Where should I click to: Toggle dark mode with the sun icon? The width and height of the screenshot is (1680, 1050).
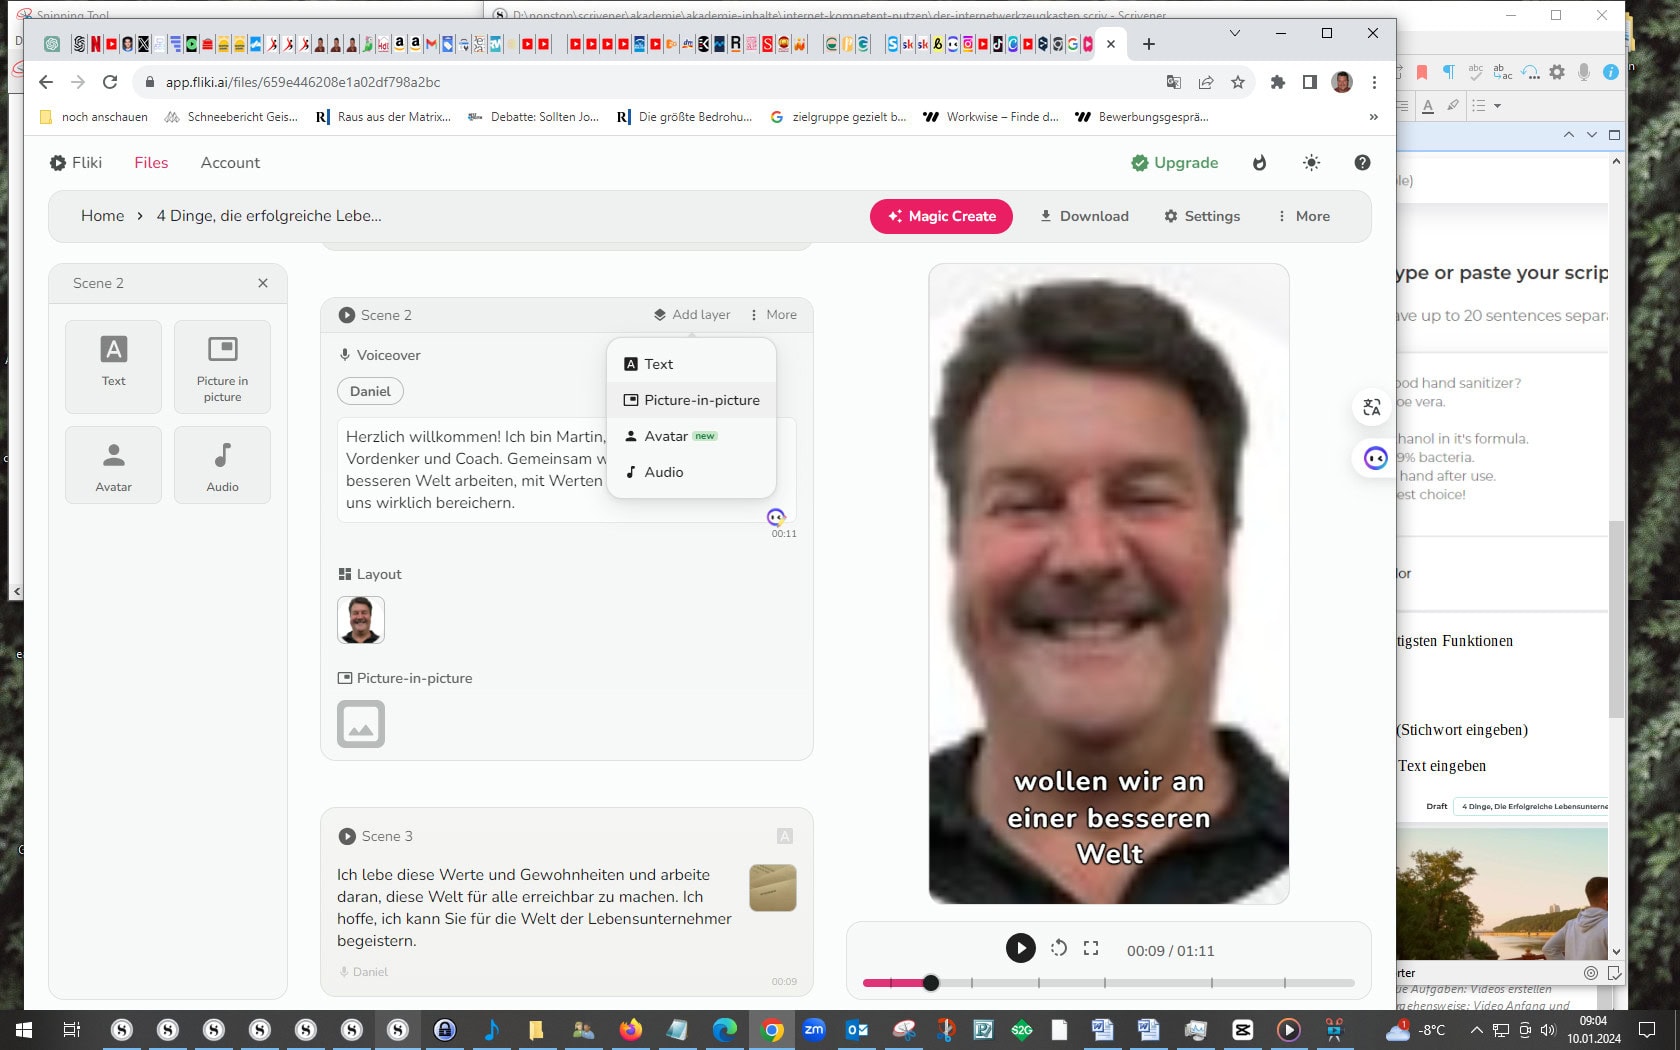[1311, 162]
